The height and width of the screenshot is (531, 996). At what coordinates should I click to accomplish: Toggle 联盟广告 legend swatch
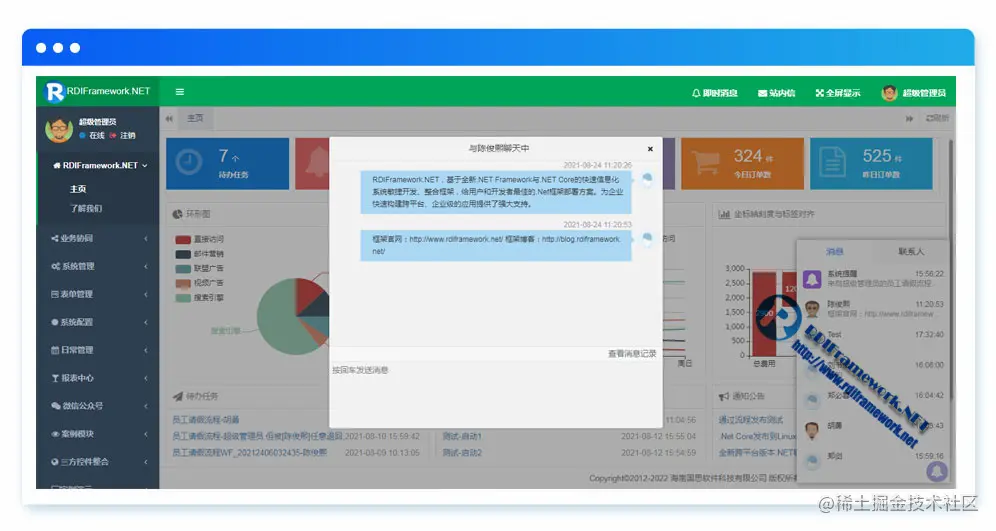(x=183, y=269)
